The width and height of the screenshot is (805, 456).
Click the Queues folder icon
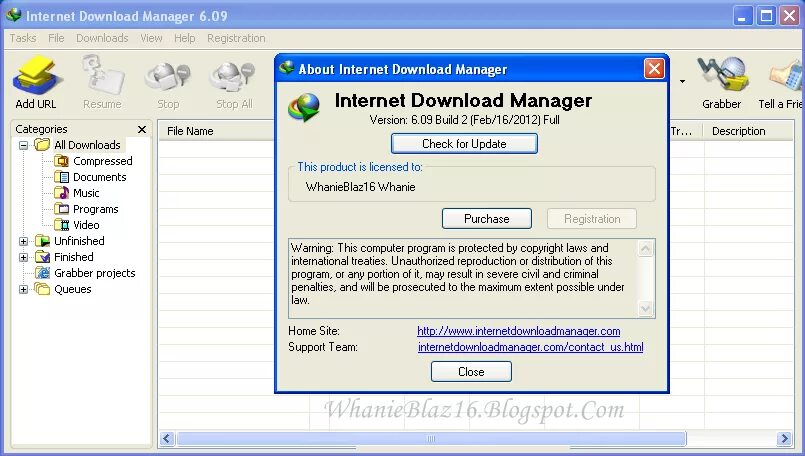(42, 289)
